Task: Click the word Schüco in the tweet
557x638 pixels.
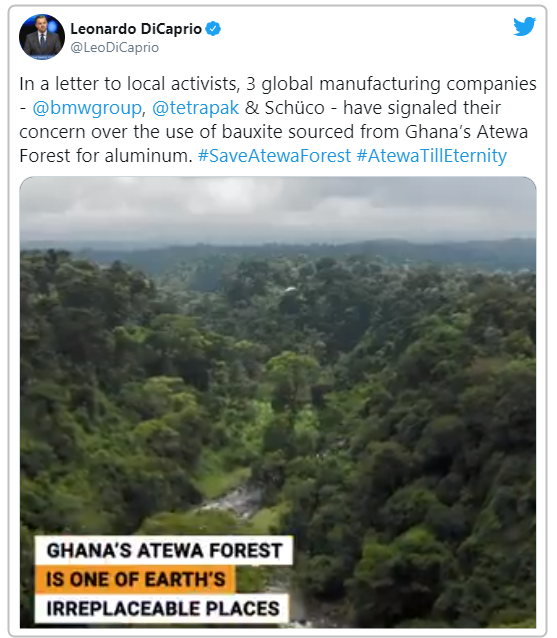Action: (x=295, y=108)
